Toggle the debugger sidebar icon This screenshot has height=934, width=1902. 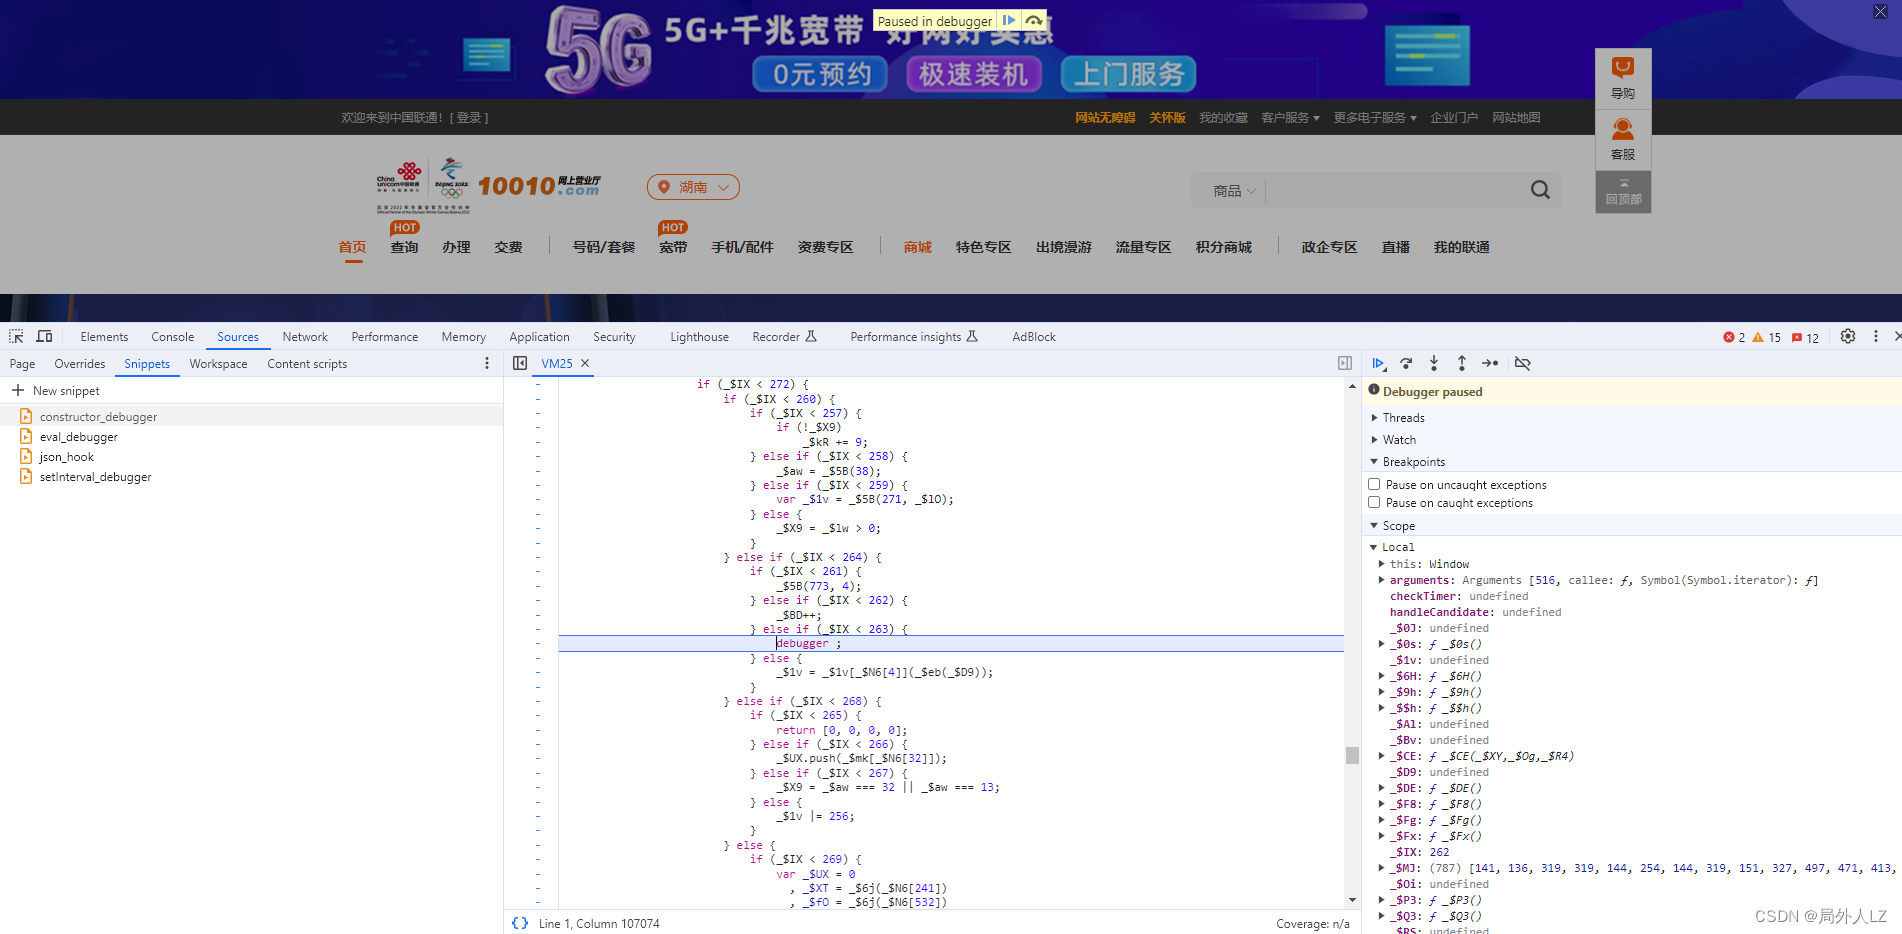pyautogui.click(x=1345, y=363)
